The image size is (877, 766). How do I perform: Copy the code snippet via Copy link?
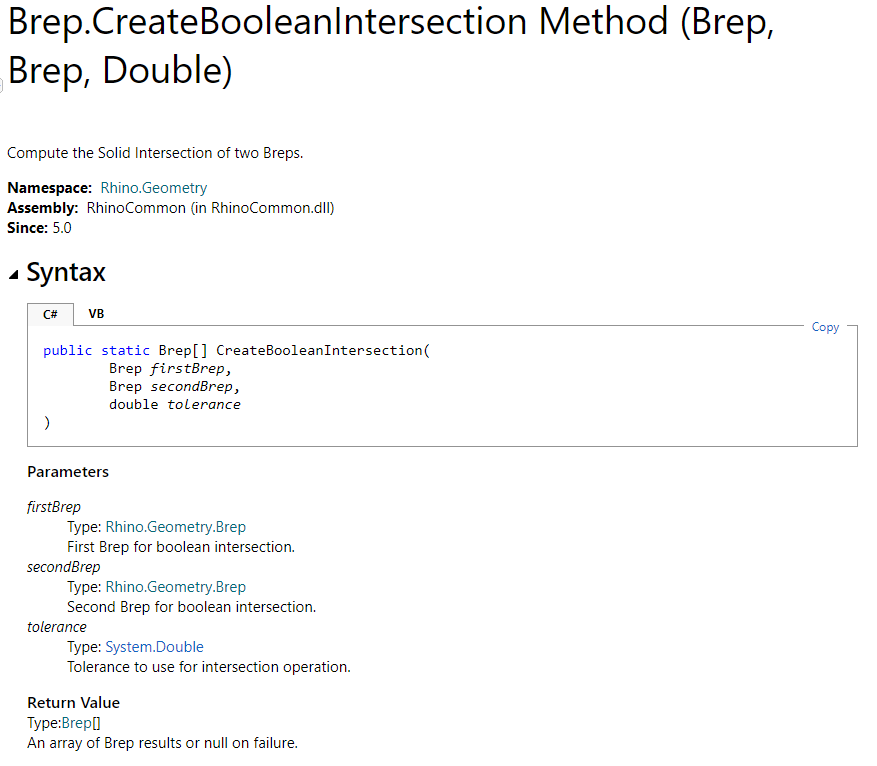click(825, 327)
